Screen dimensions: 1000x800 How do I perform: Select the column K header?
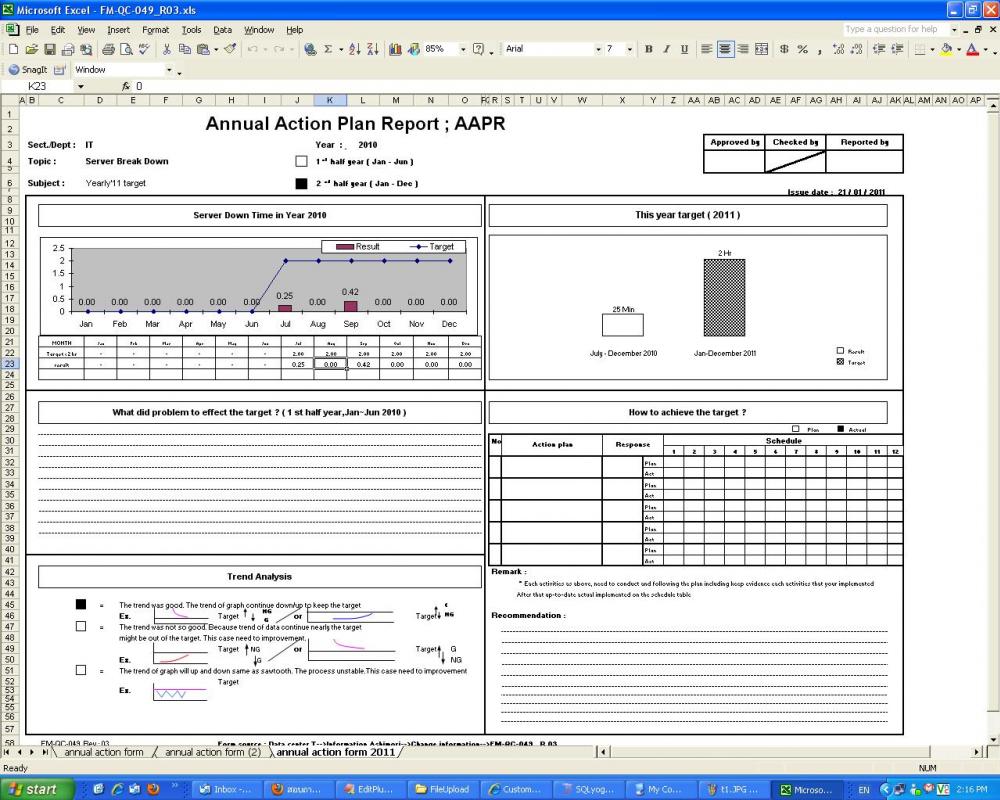(330, 100)
